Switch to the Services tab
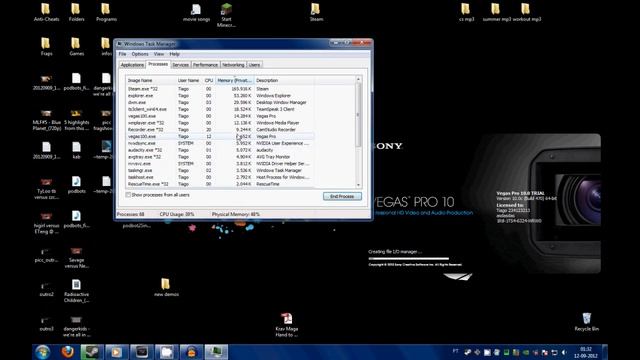 tap(180, 65)
